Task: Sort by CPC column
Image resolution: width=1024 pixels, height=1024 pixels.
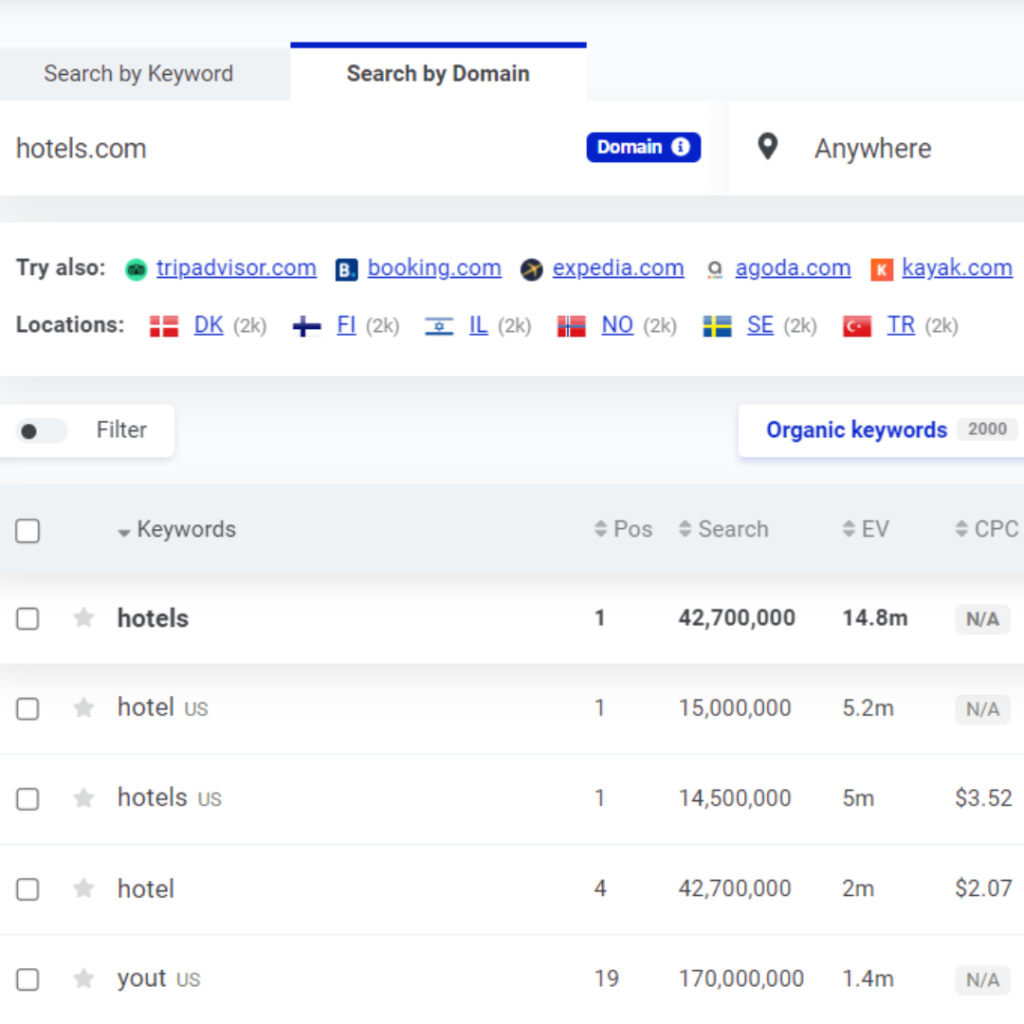Action: 987,529
